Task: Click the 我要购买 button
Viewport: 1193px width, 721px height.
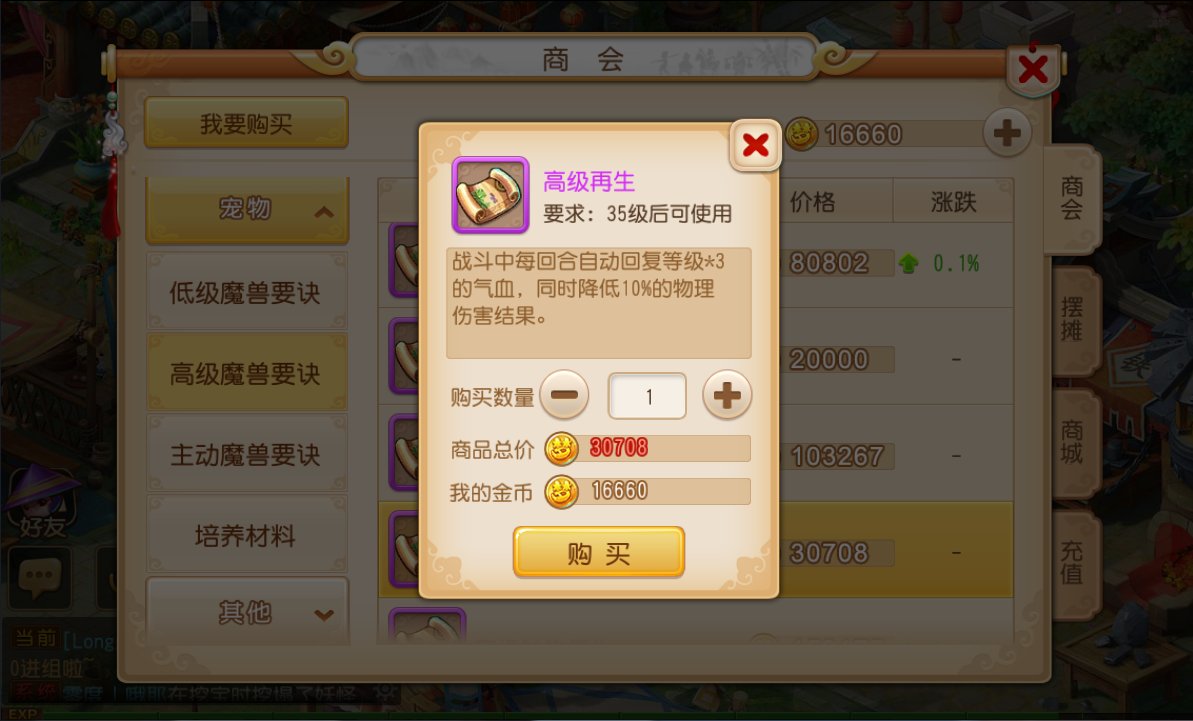Action: (x=247, y=122)
